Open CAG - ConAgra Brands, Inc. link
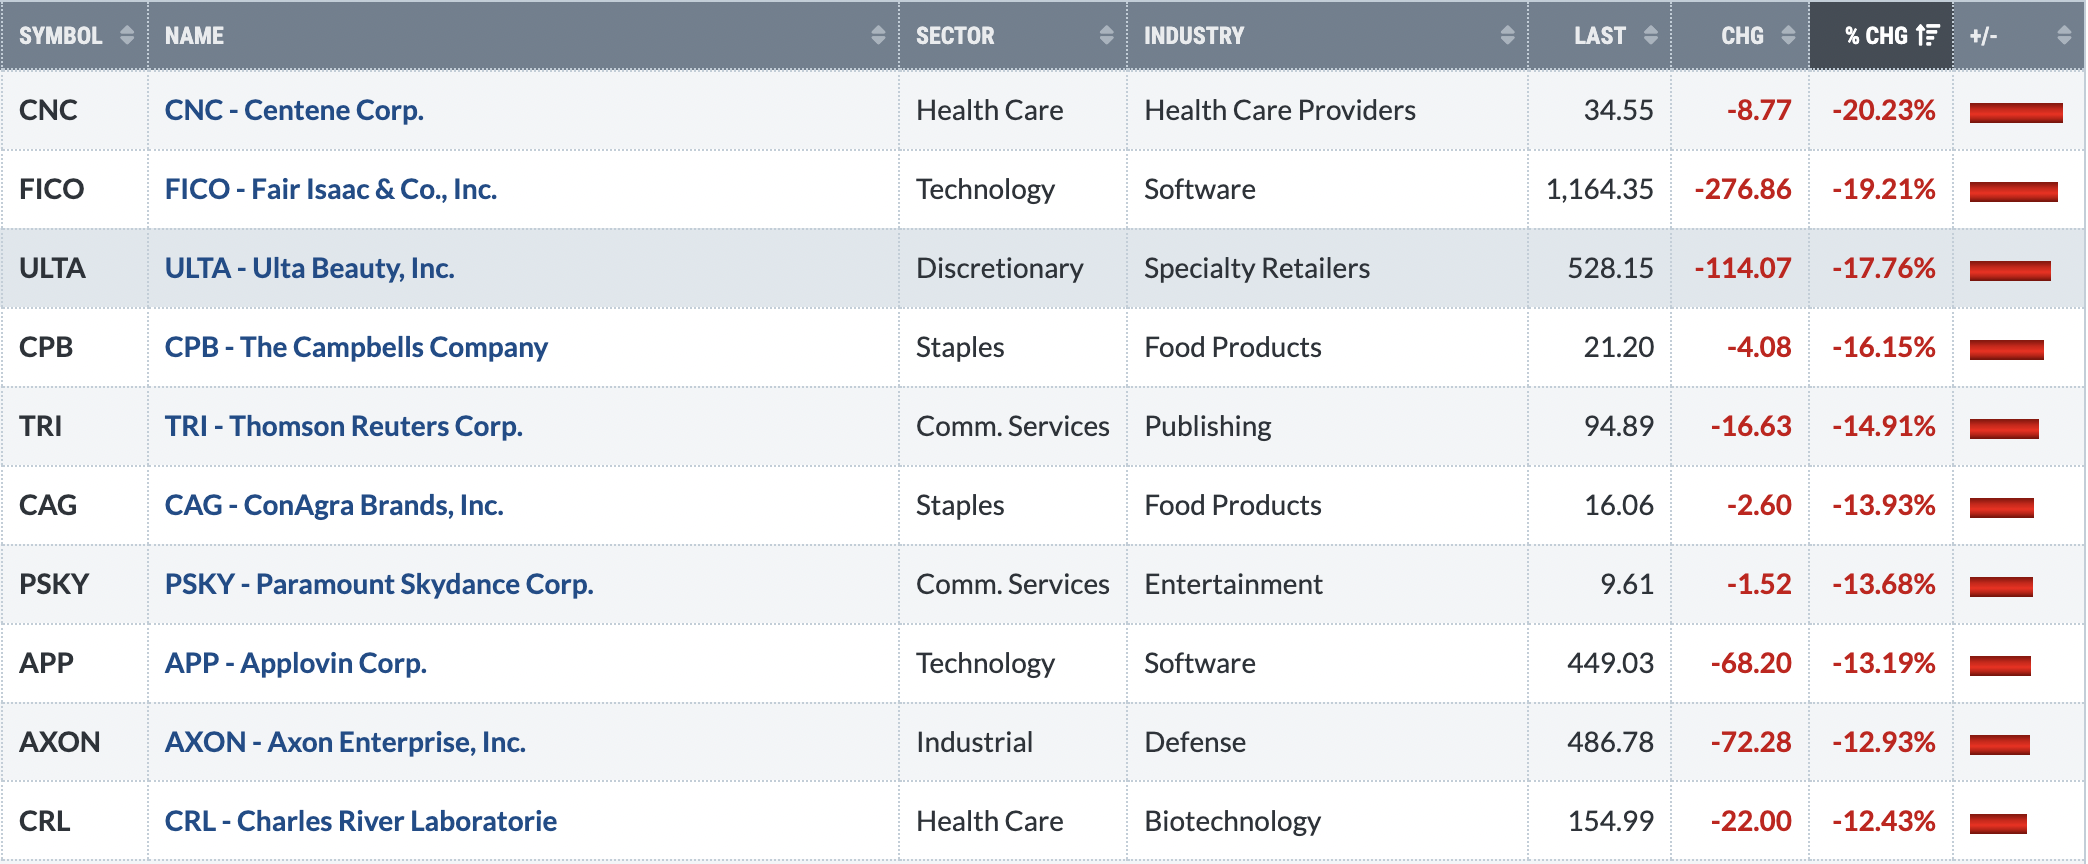The width and height of the screenshot is (2088, 864). point(334,505)
